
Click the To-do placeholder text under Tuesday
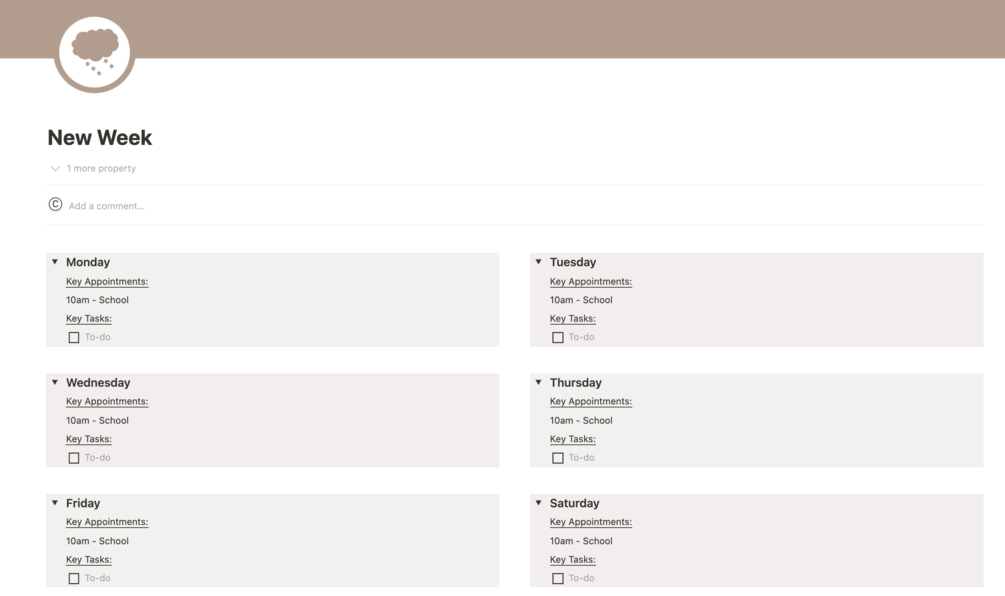[x=581, y=337]
